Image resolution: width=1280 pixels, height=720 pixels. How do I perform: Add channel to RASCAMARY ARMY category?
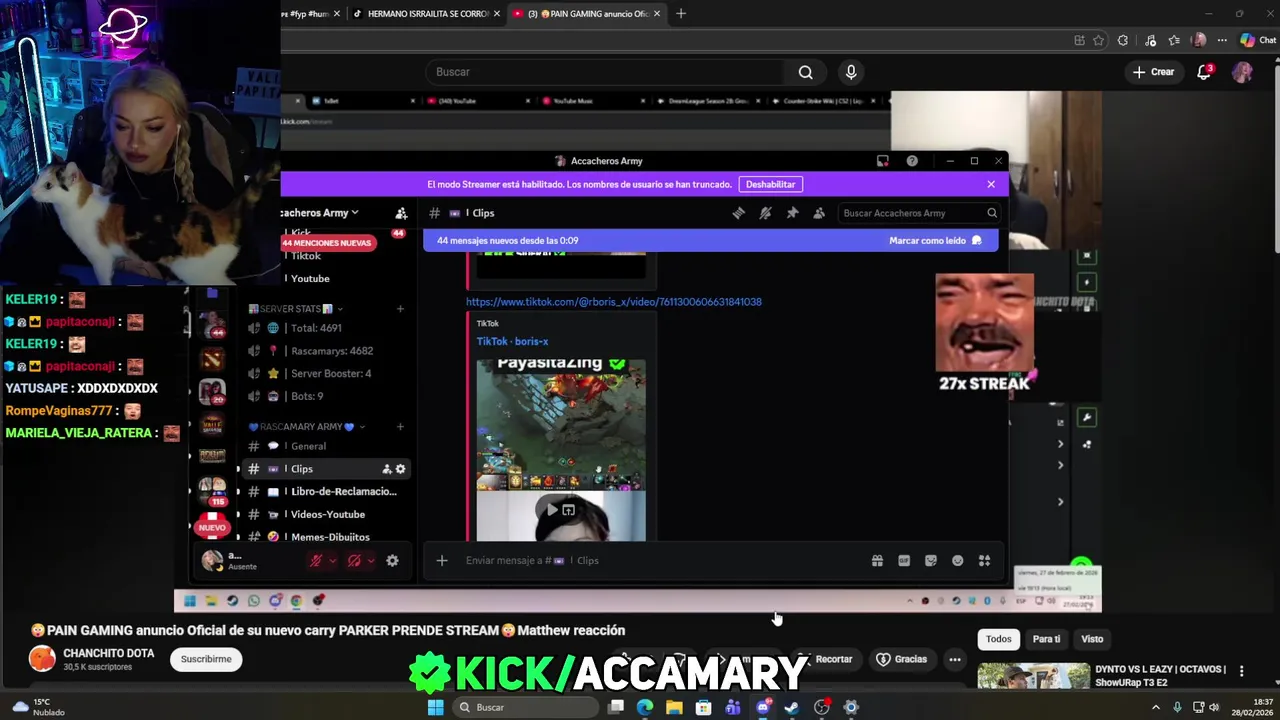click(400, 427)
